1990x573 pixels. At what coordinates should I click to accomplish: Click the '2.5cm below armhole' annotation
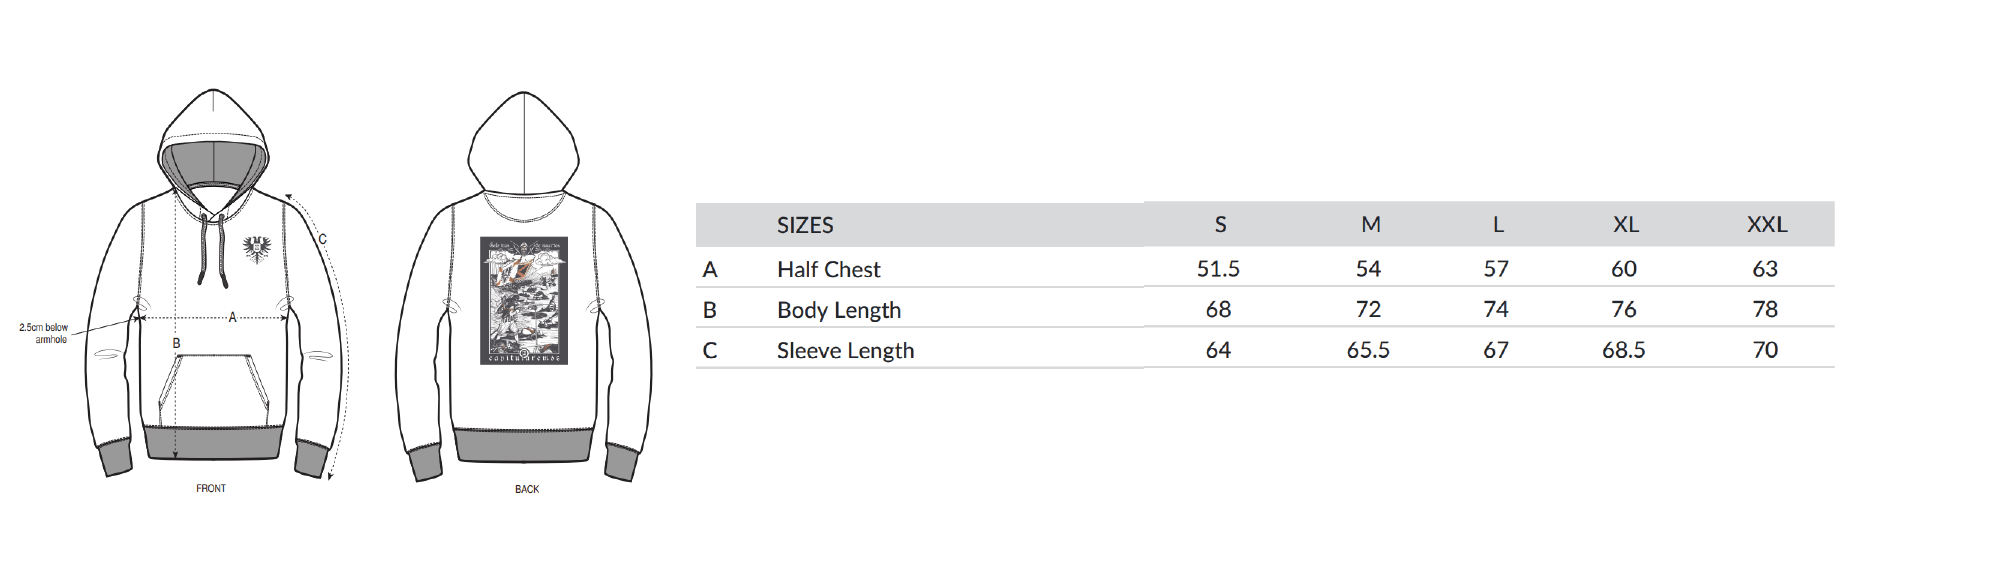coord(44,333)
